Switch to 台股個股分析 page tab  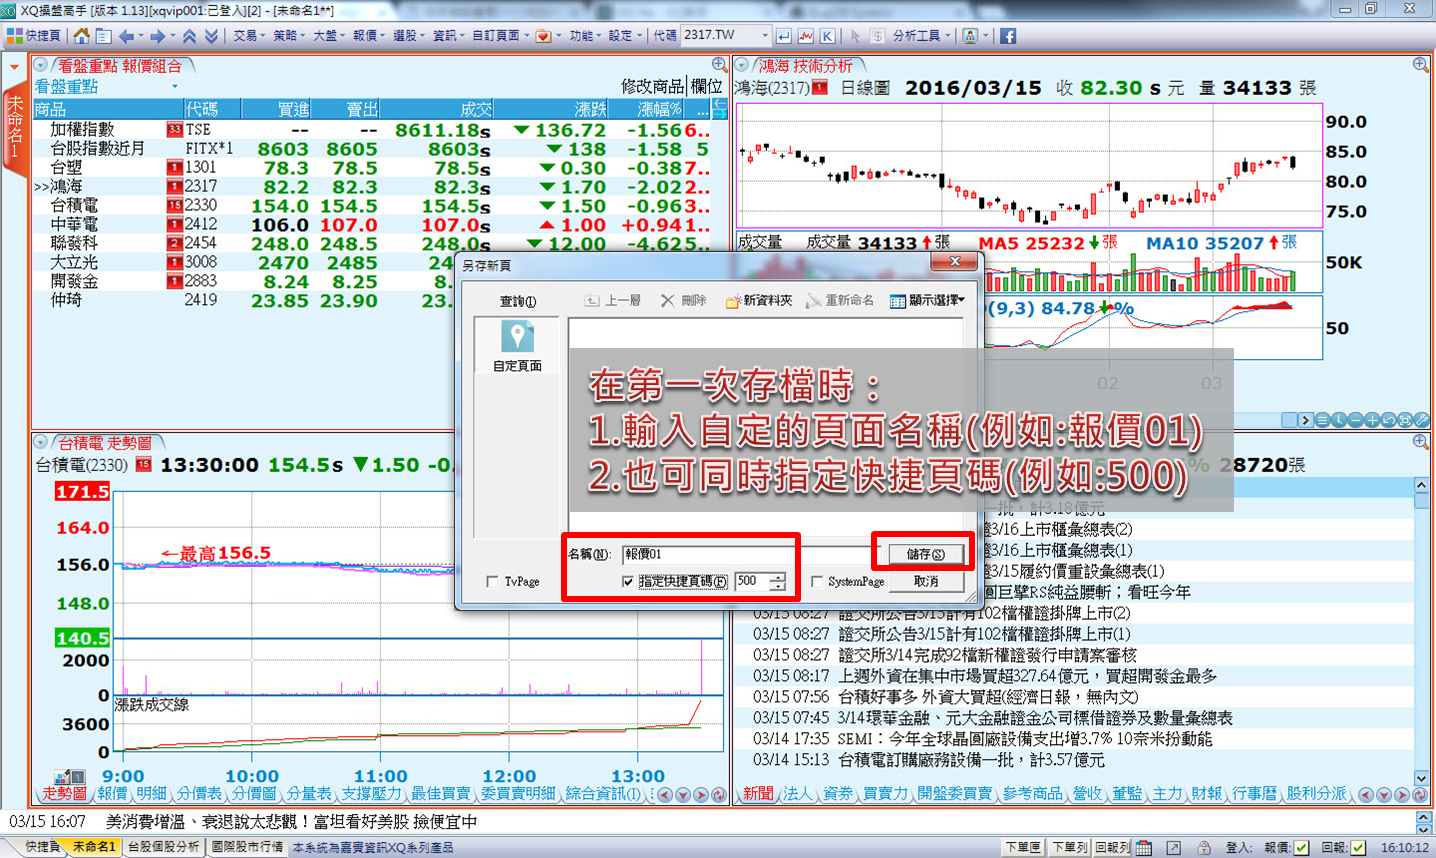tap(163, 847)
